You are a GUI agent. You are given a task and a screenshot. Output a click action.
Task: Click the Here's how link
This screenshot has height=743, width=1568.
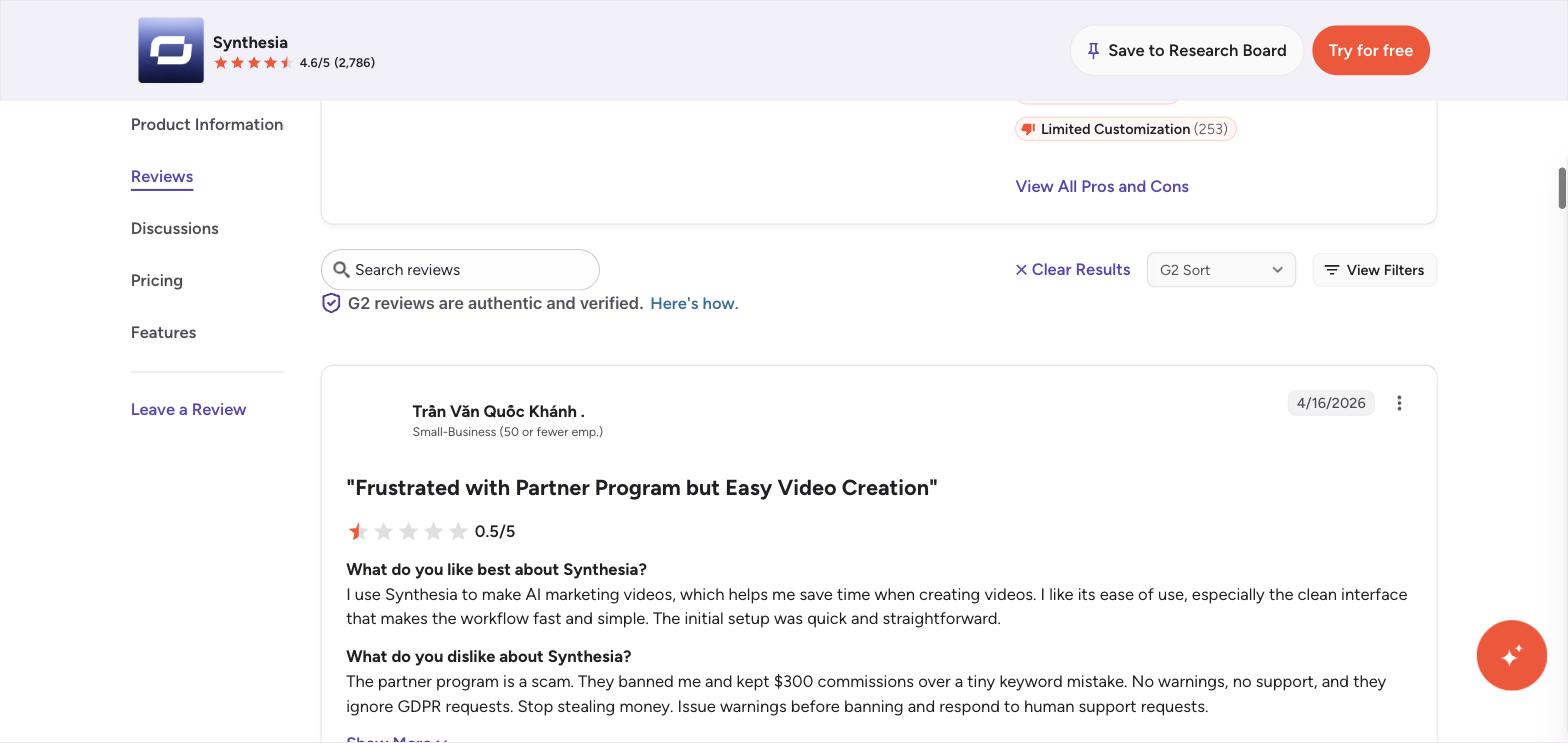point(694,303)
